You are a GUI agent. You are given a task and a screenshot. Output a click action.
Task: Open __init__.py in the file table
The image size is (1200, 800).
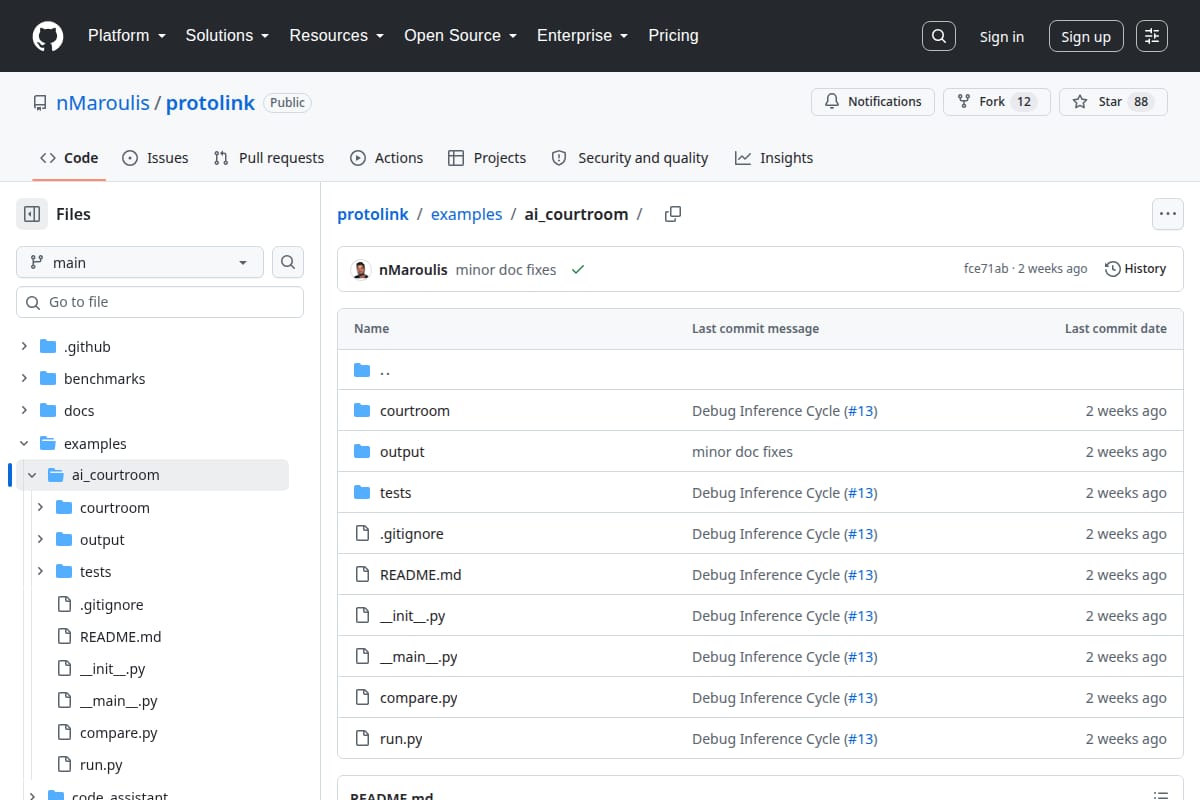tap(412, 616)
